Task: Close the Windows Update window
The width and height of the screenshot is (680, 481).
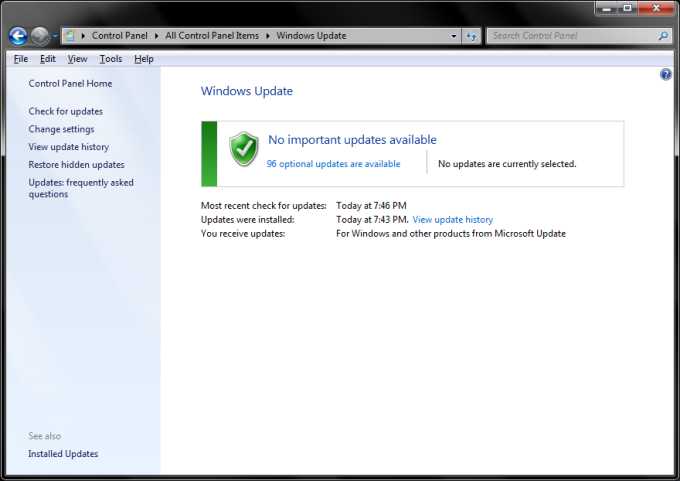Action: (656, 8)
